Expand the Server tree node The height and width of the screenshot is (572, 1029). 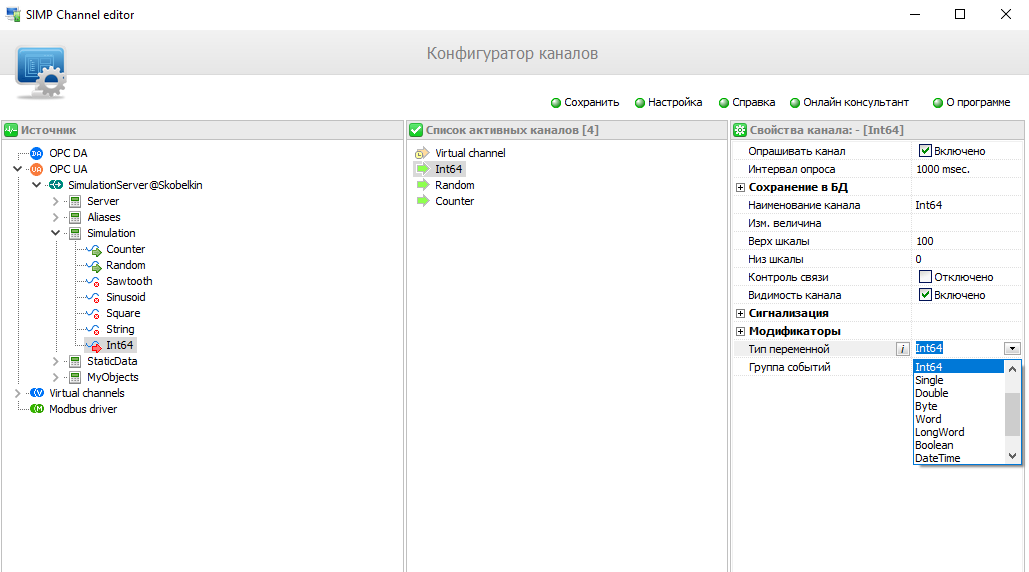tap(56, 201)
